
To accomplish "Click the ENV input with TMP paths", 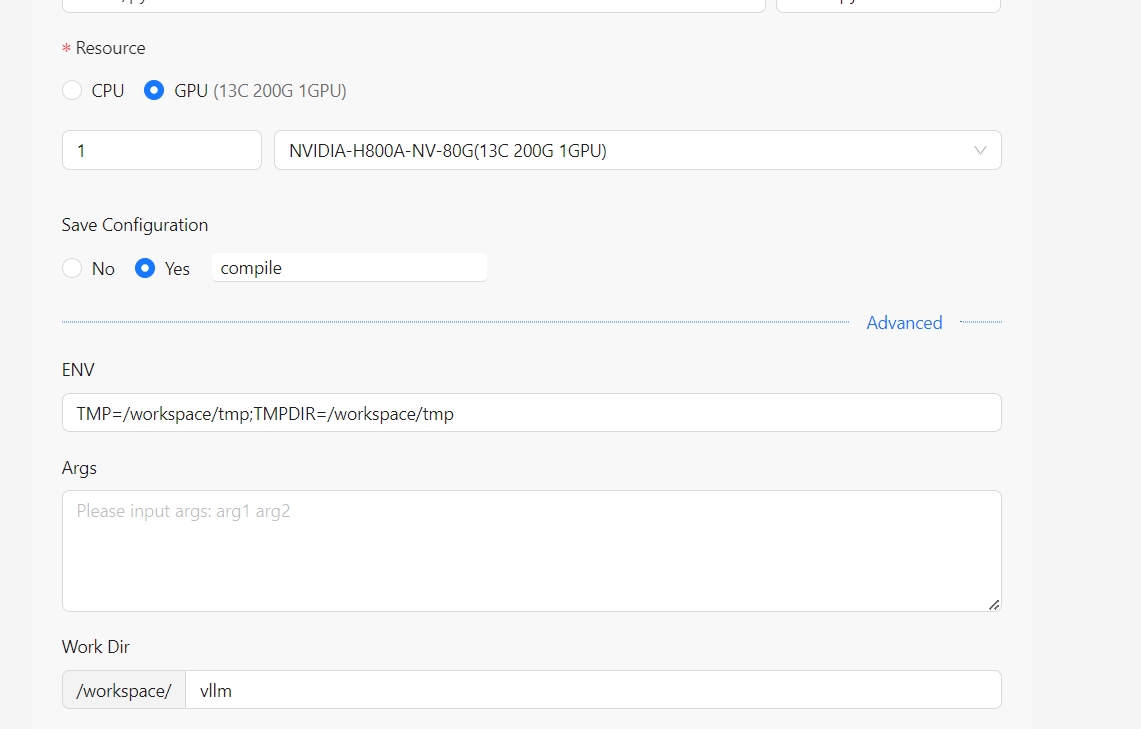I will click(531, 413).
